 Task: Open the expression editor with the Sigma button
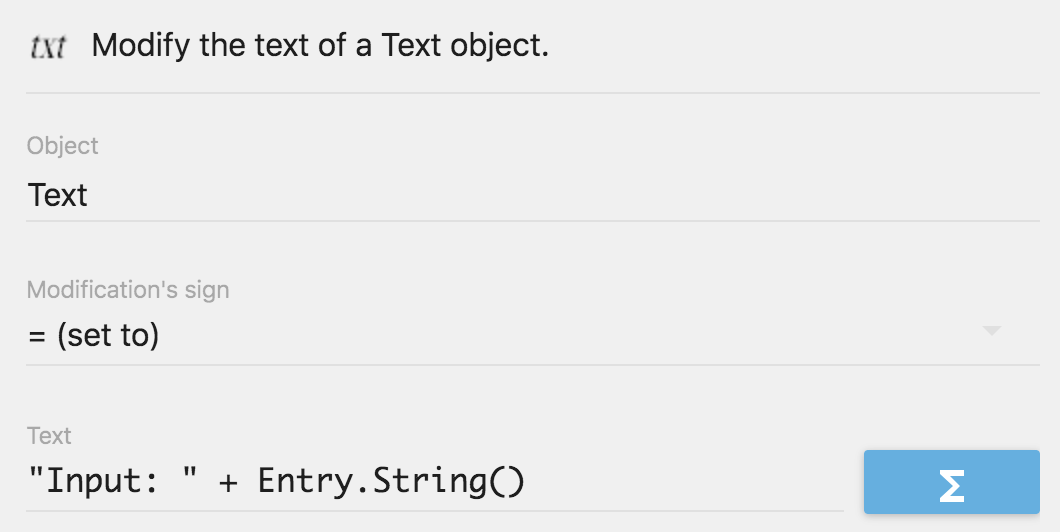coord(951,482)
